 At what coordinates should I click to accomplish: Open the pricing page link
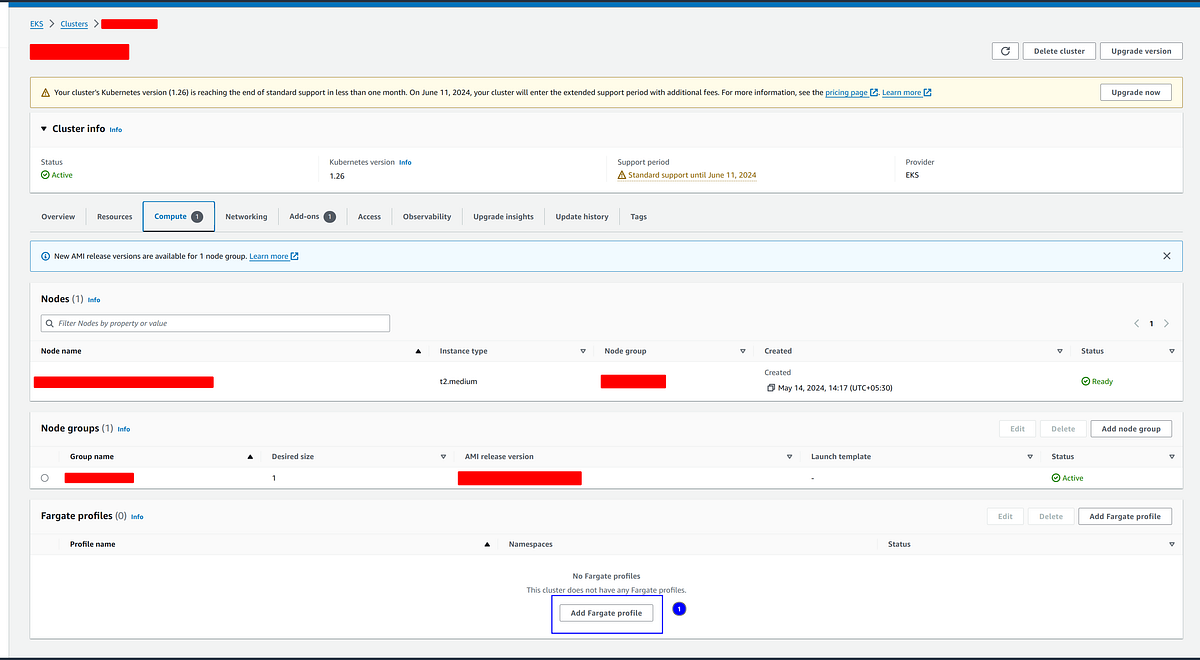[846, 92]
